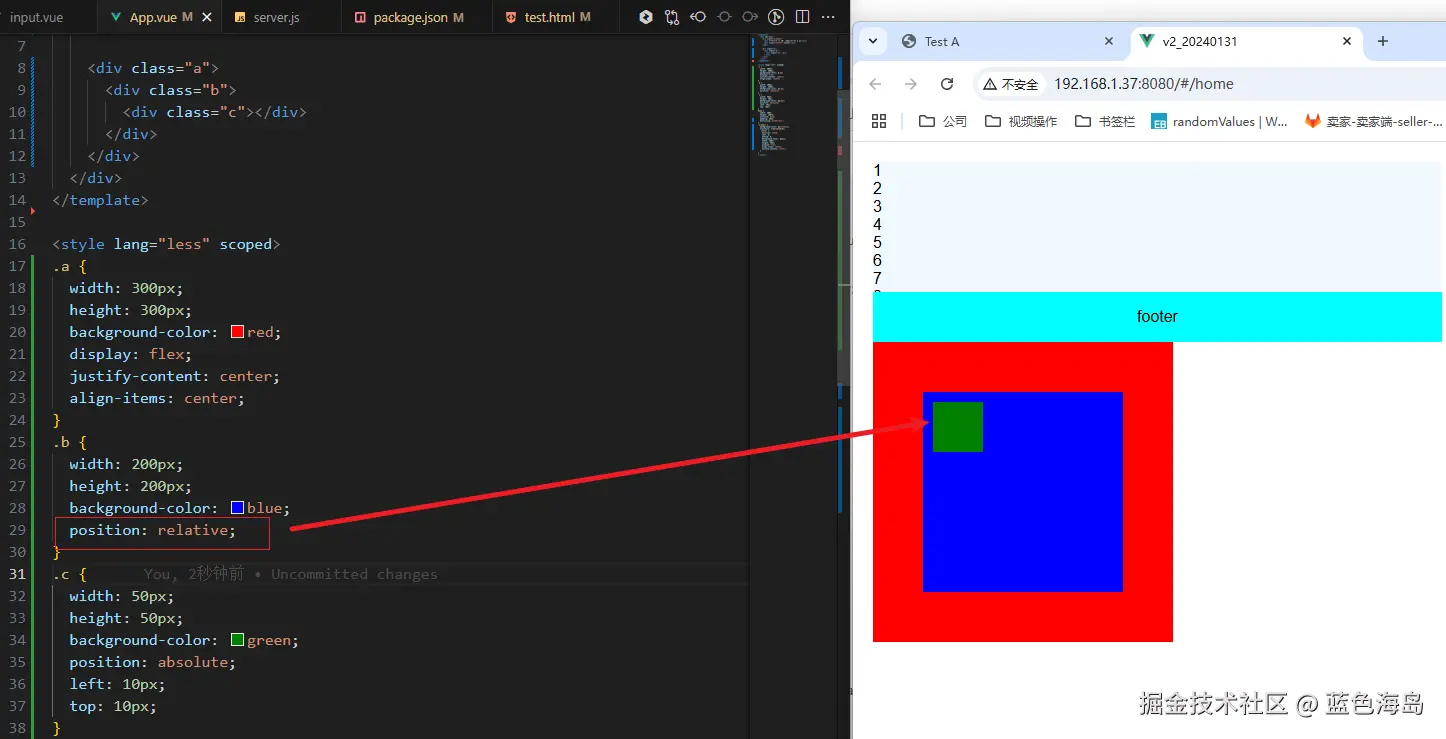
Task: Click the cyan footer bar on the page
Action: (1157, 317)
